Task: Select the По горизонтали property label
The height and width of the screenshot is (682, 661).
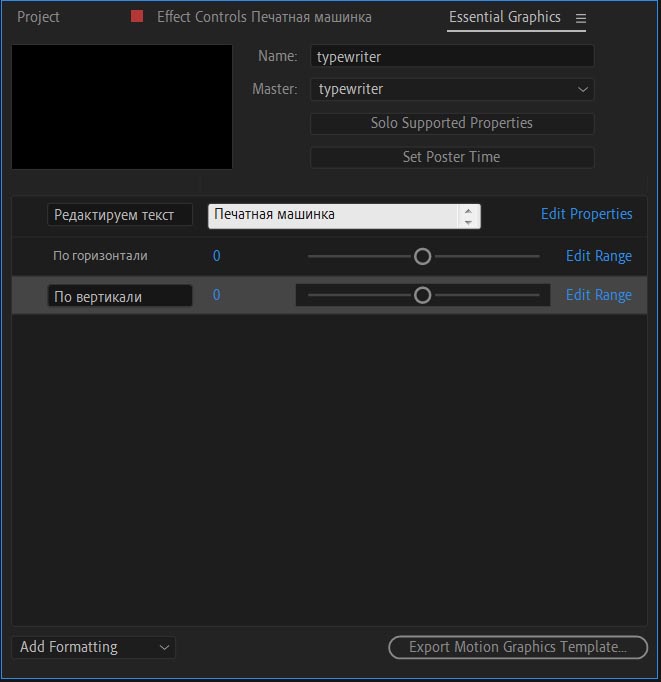Action: click(x=100, y=256)
